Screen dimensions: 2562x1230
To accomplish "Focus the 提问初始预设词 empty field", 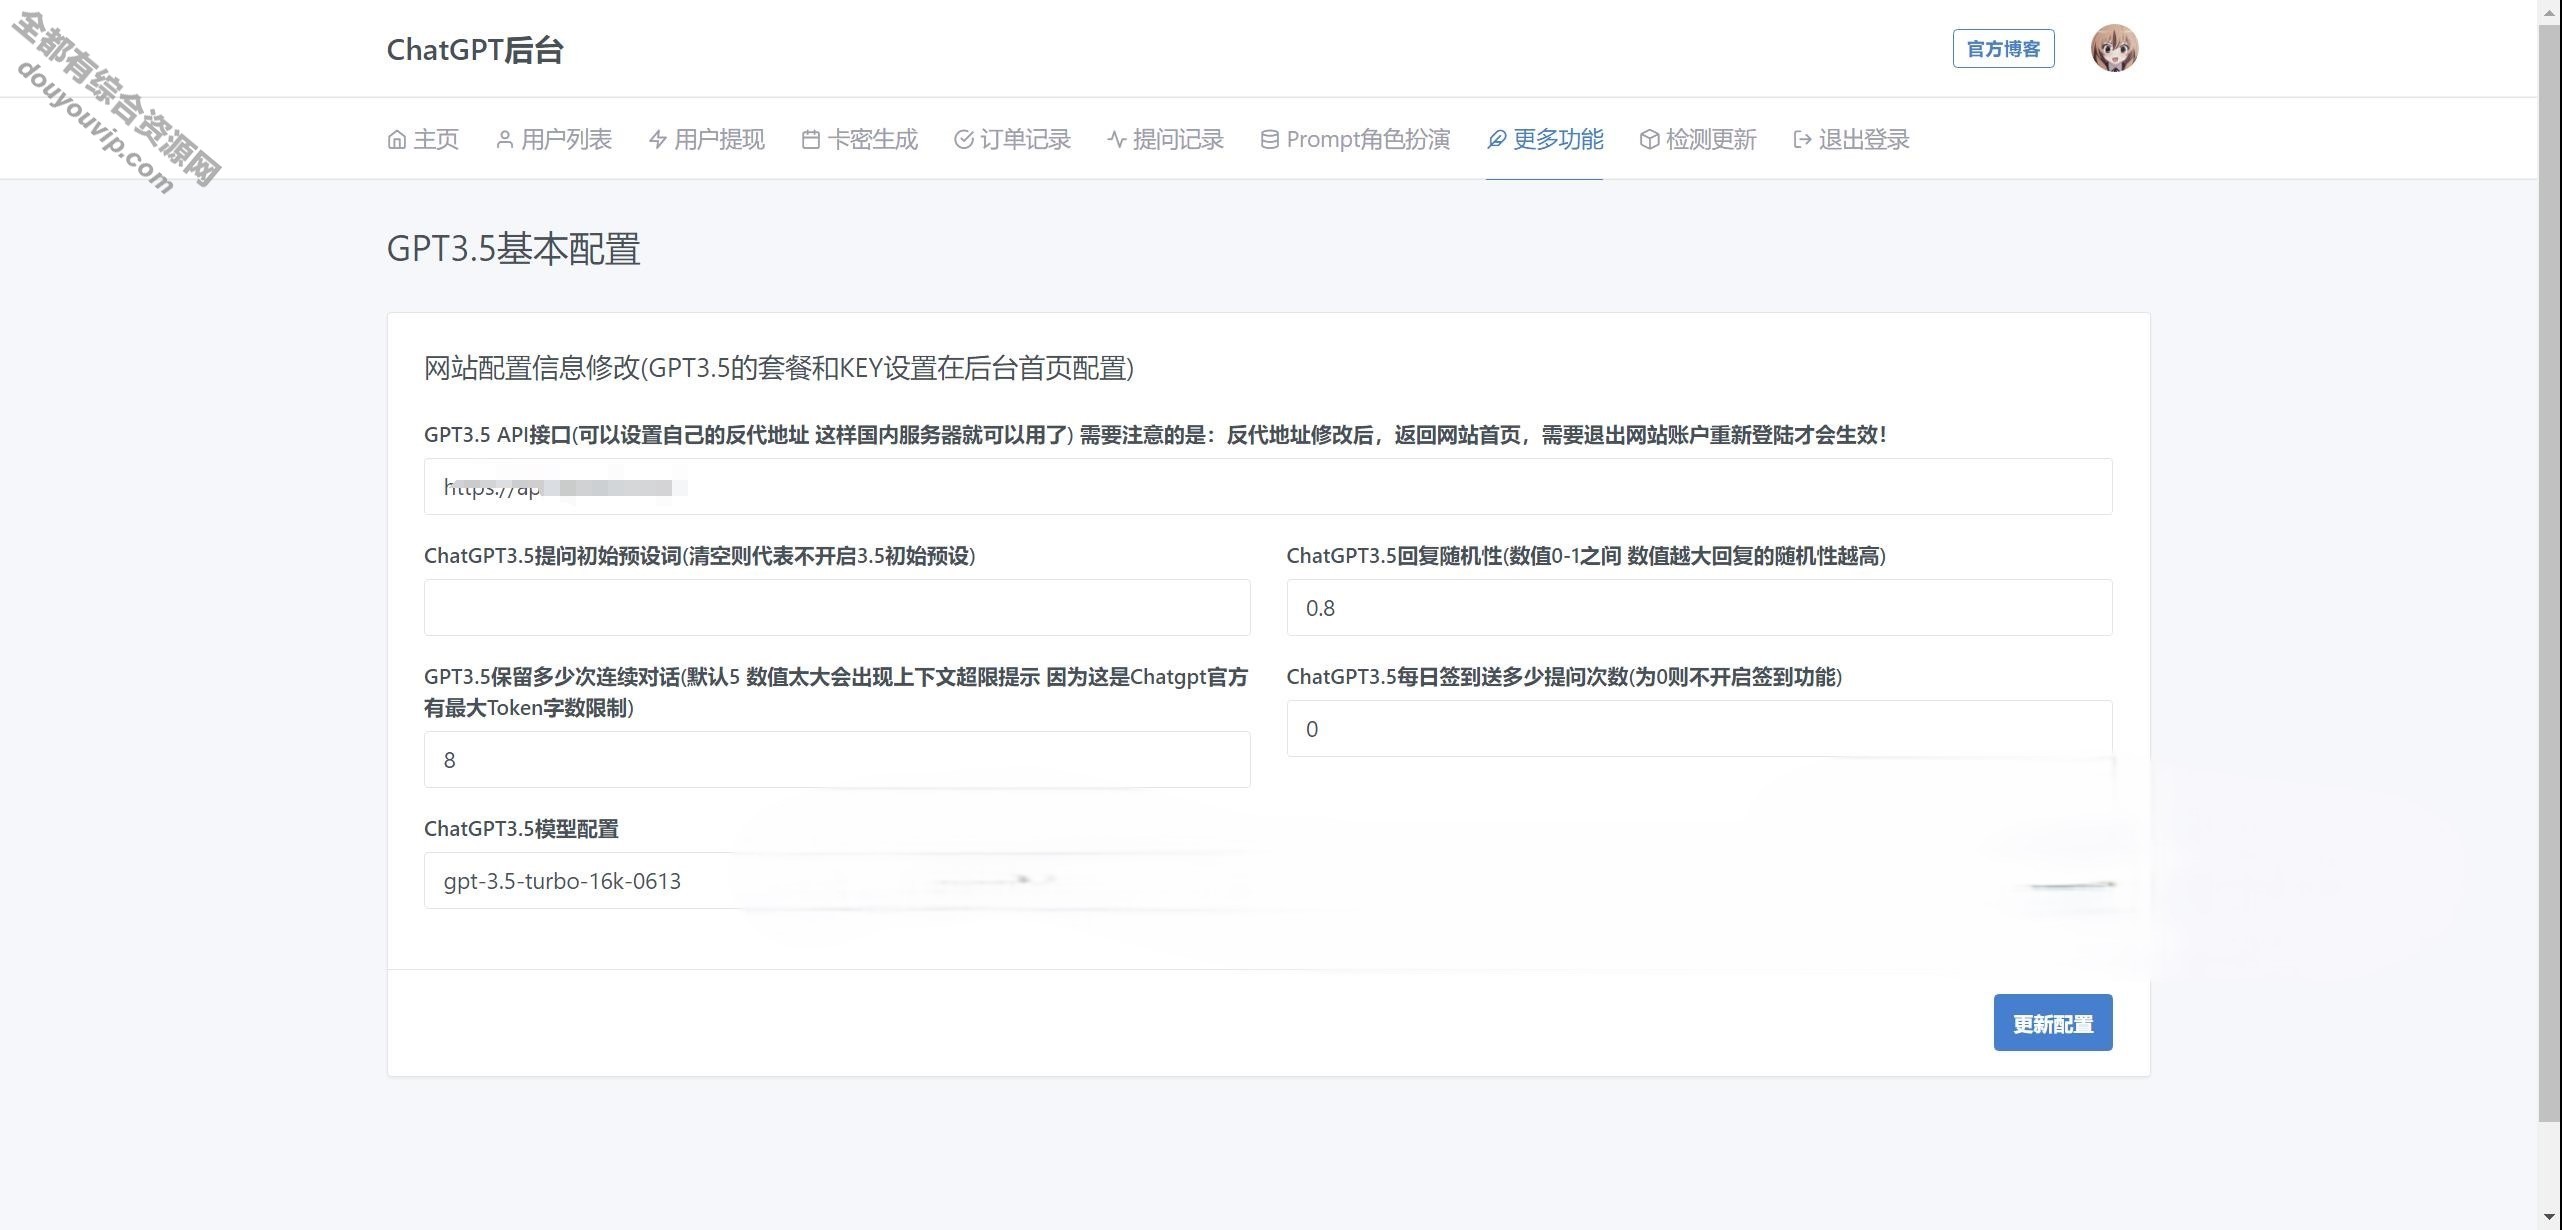I will 837,607.
